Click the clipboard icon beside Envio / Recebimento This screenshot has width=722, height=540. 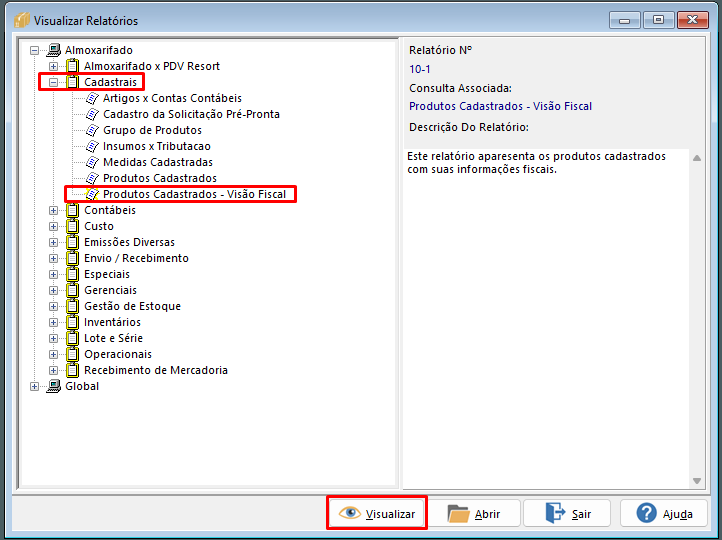[72, 258]
